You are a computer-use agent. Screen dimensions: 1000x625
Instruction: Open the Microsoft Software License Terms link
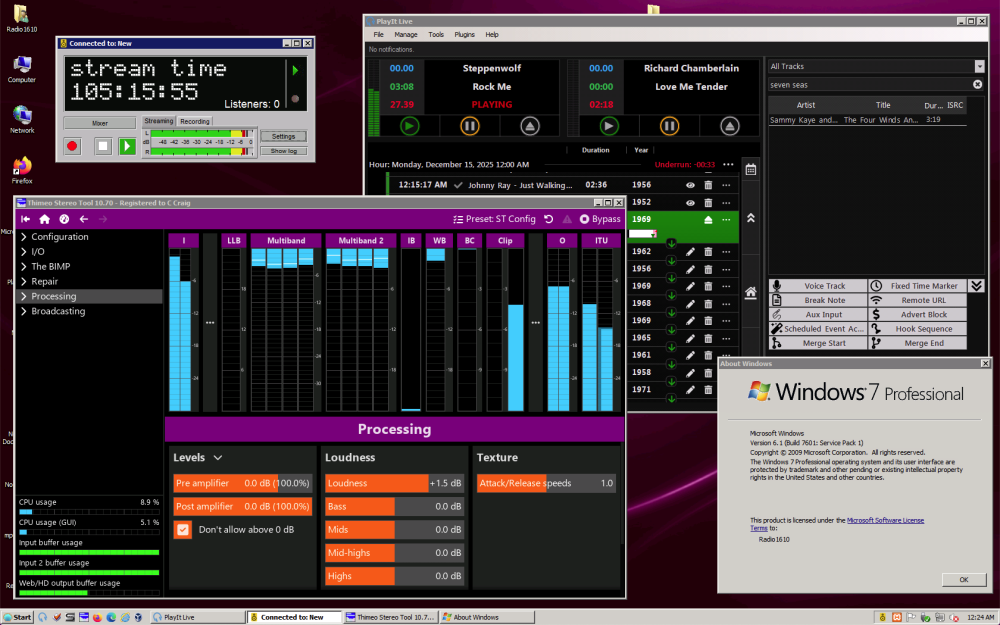click(885, 520)
